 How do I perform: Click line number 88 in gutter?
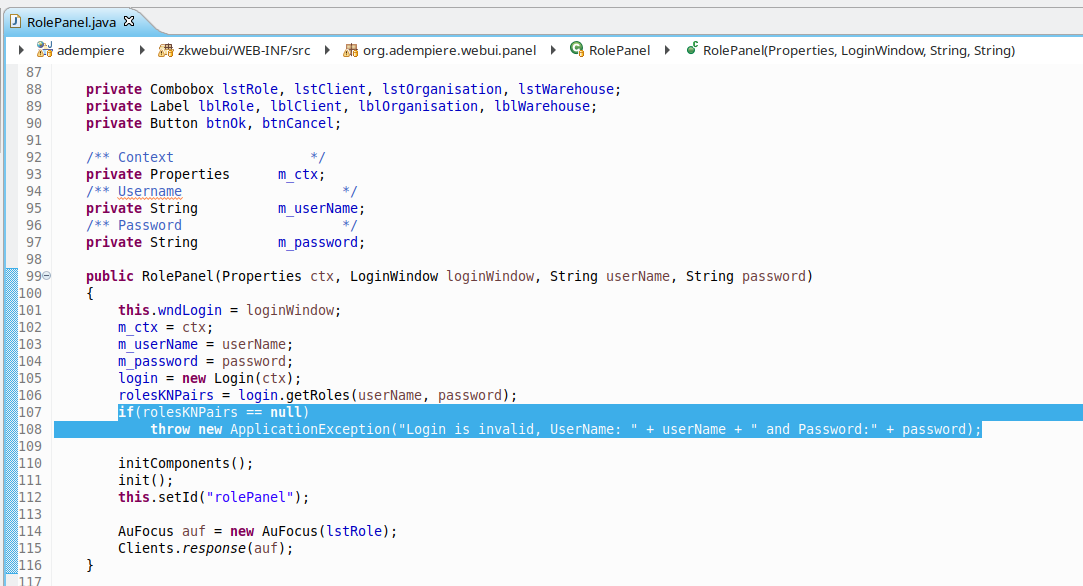coord(34,89)
